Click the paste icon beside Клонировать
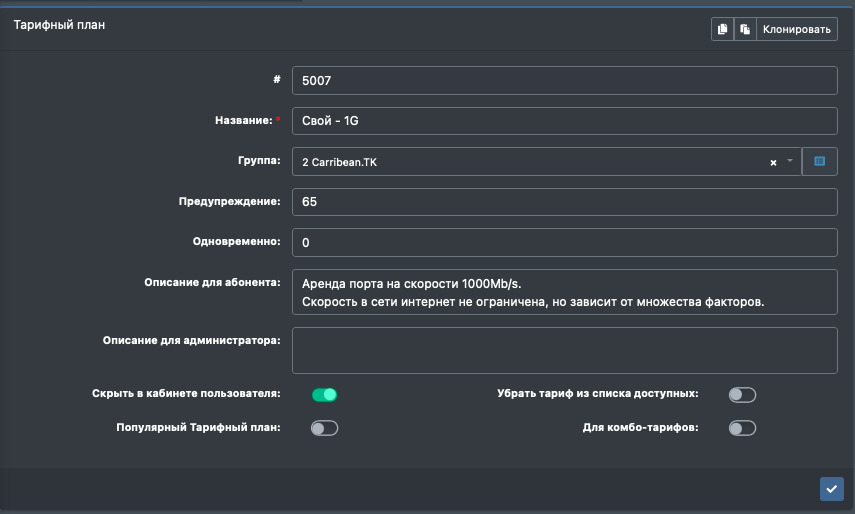The height and width of the screenshot is (514, 855). pyautogui.click(x=745, y=29)
